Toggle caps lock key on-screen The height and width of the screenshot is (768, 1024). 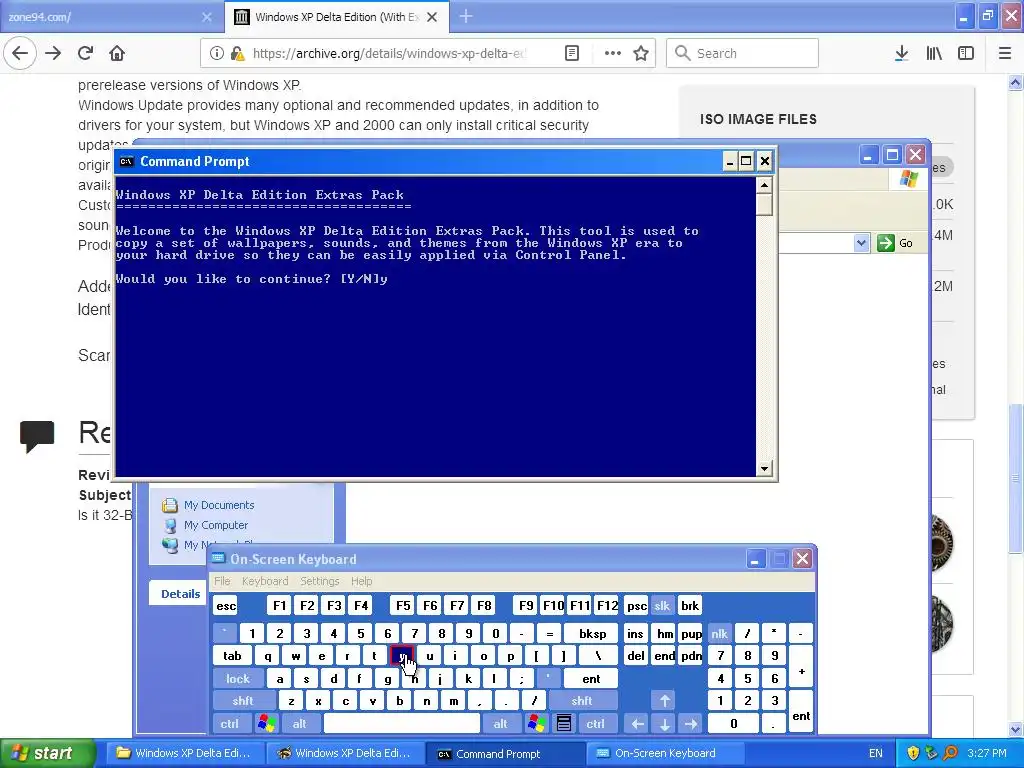[x=238, y=679]
